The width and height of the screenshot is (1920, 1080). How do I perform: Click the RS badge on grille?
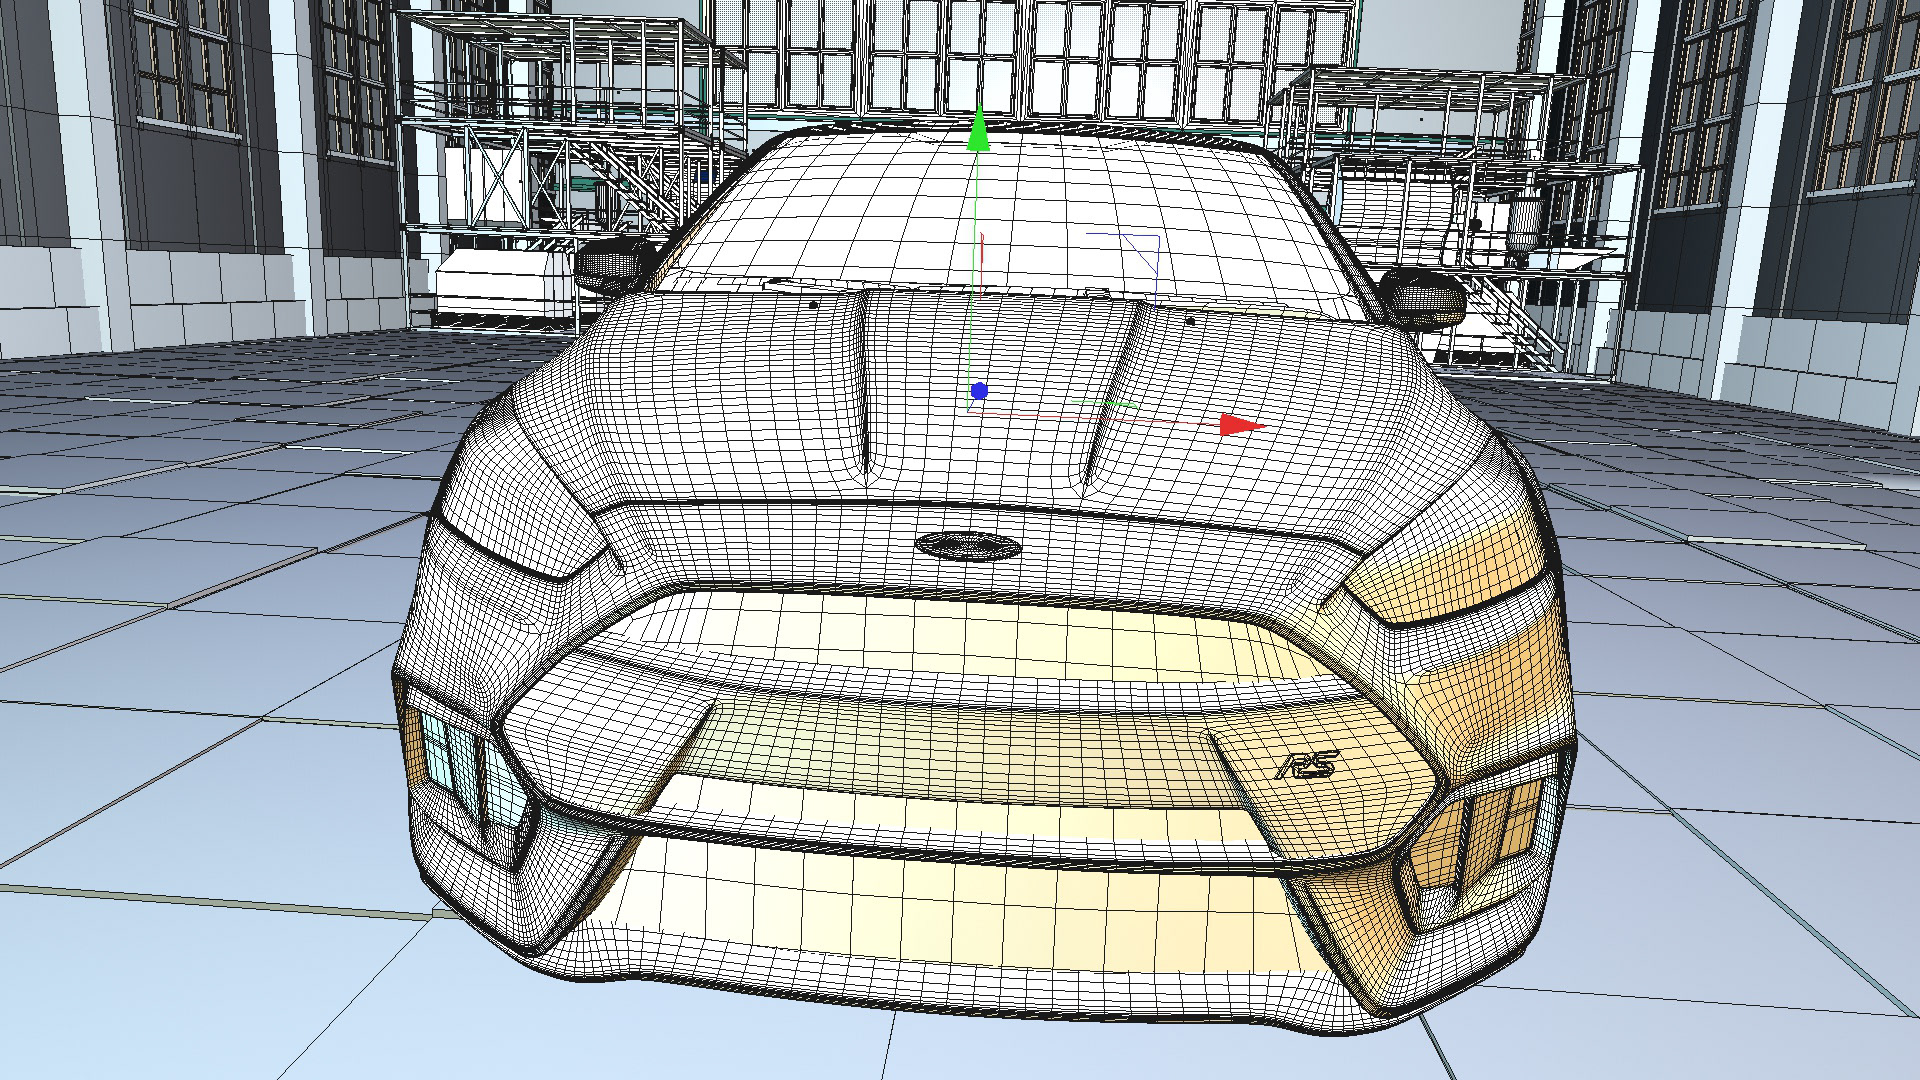point(1306,766)
